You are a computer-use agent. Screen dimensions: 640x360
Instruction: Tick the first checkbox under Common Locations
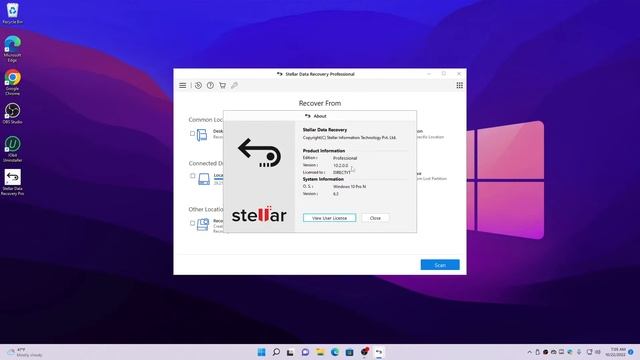tap(192, 133)
